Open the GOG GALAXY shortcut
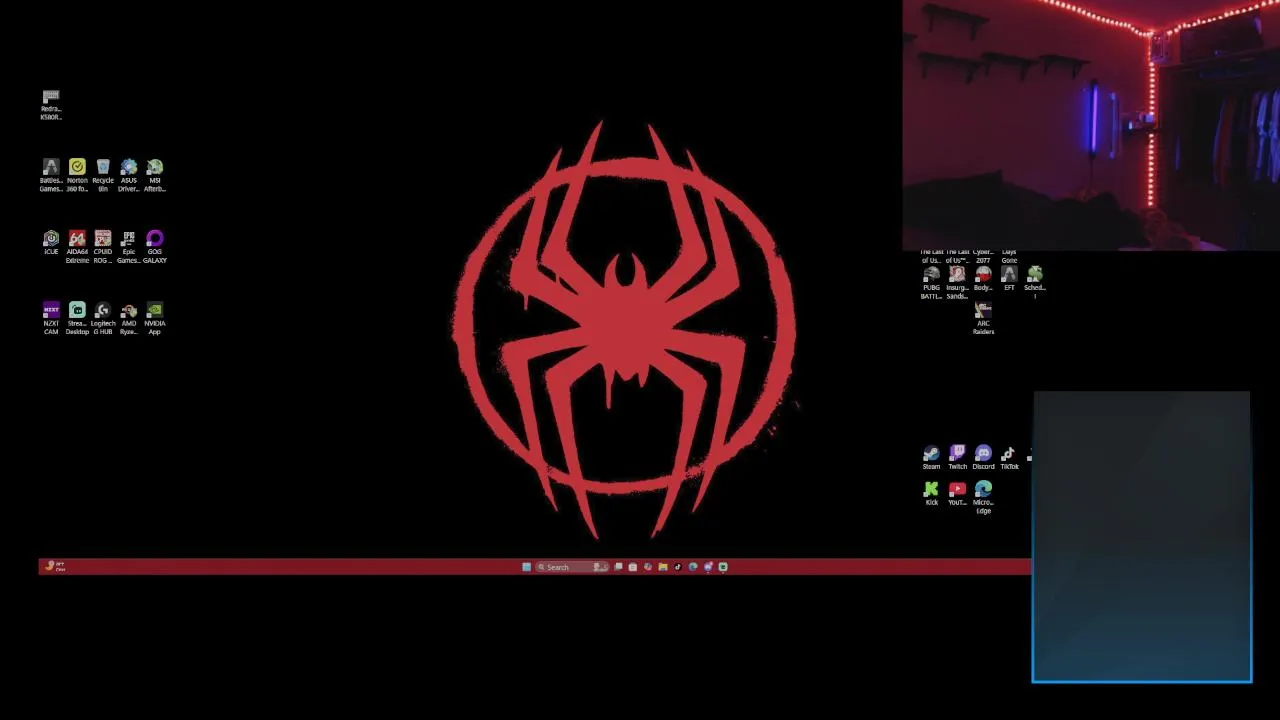1280x720 pixels. tap(155, 247)
